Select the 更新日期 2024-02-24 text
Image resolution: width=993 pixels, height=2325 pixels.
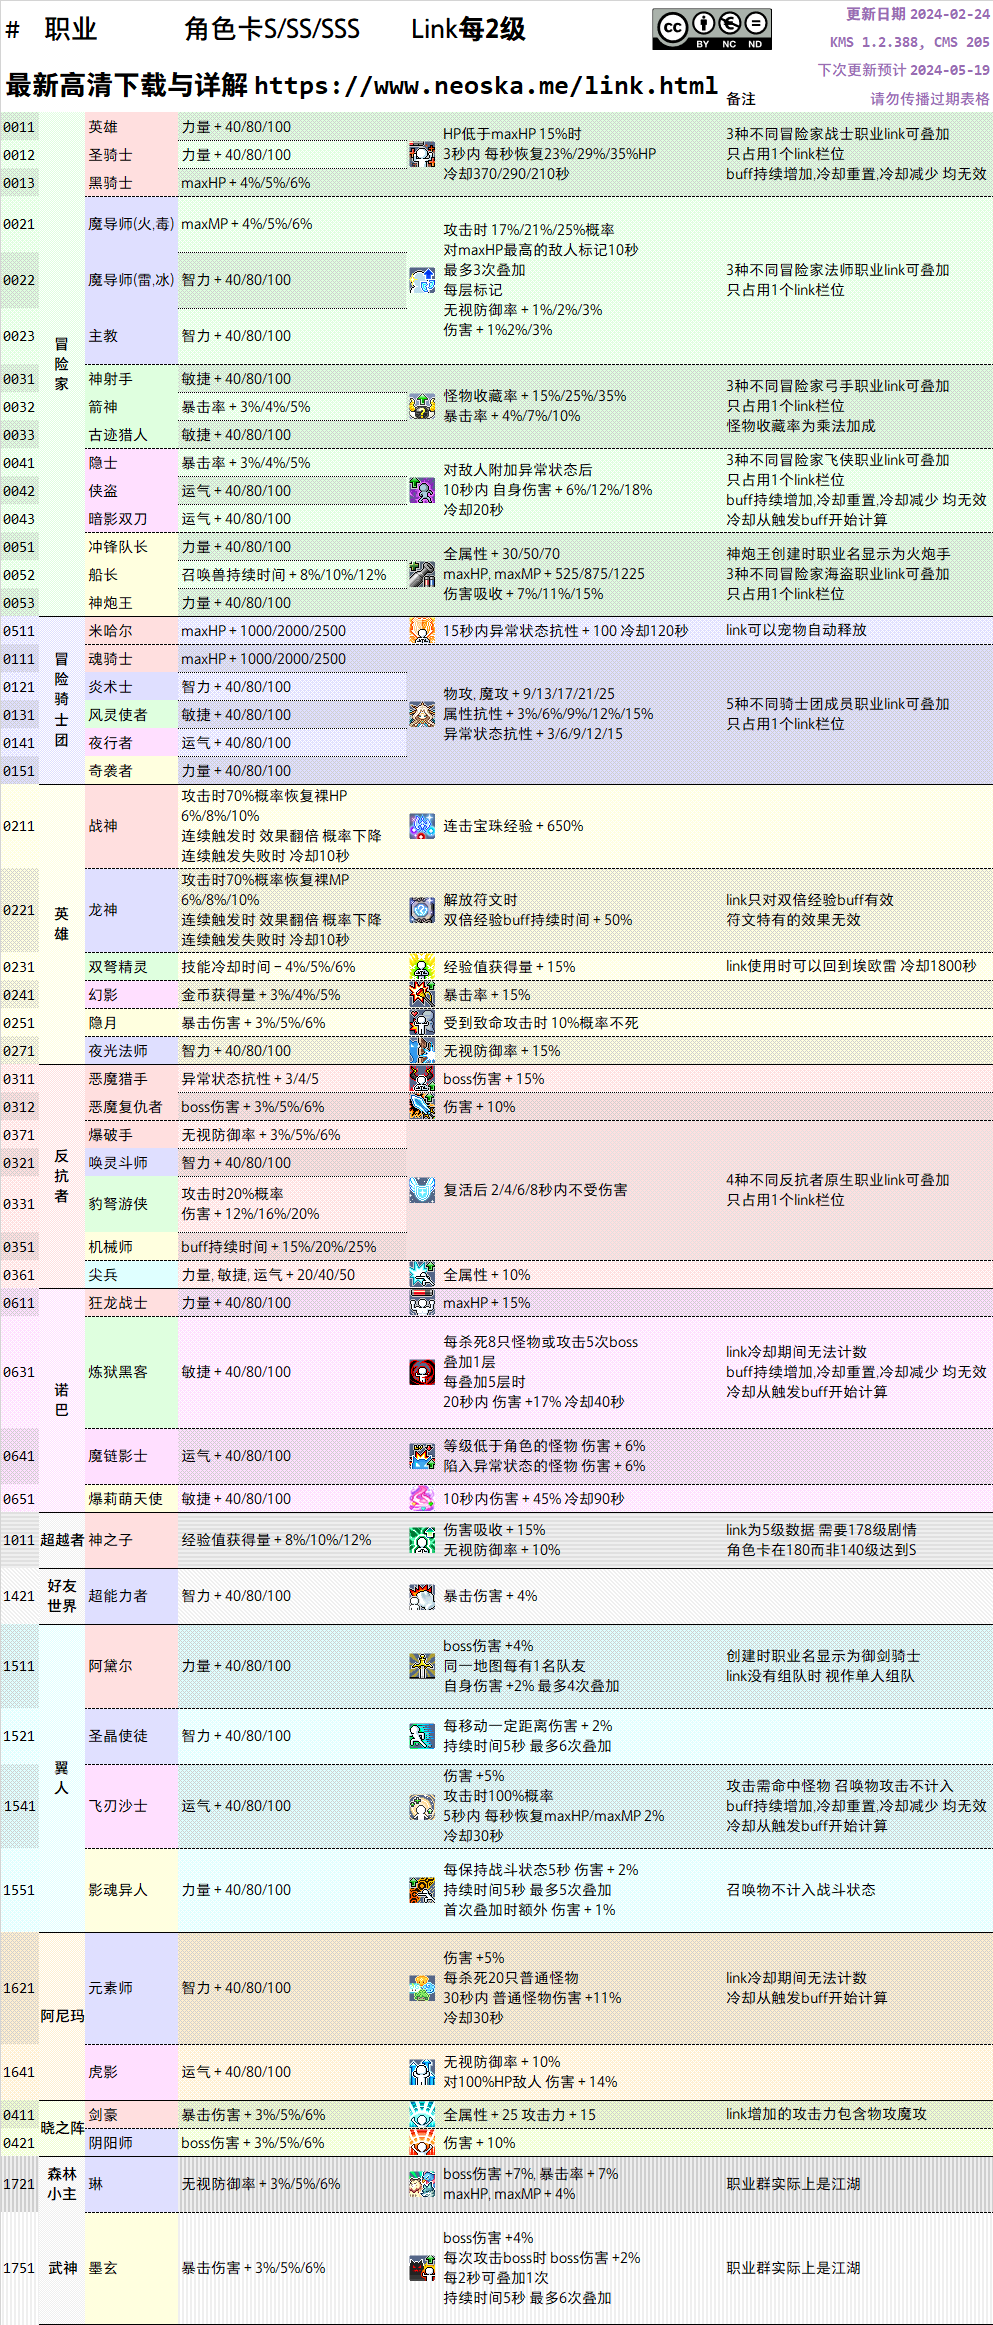tap(918, 14)
